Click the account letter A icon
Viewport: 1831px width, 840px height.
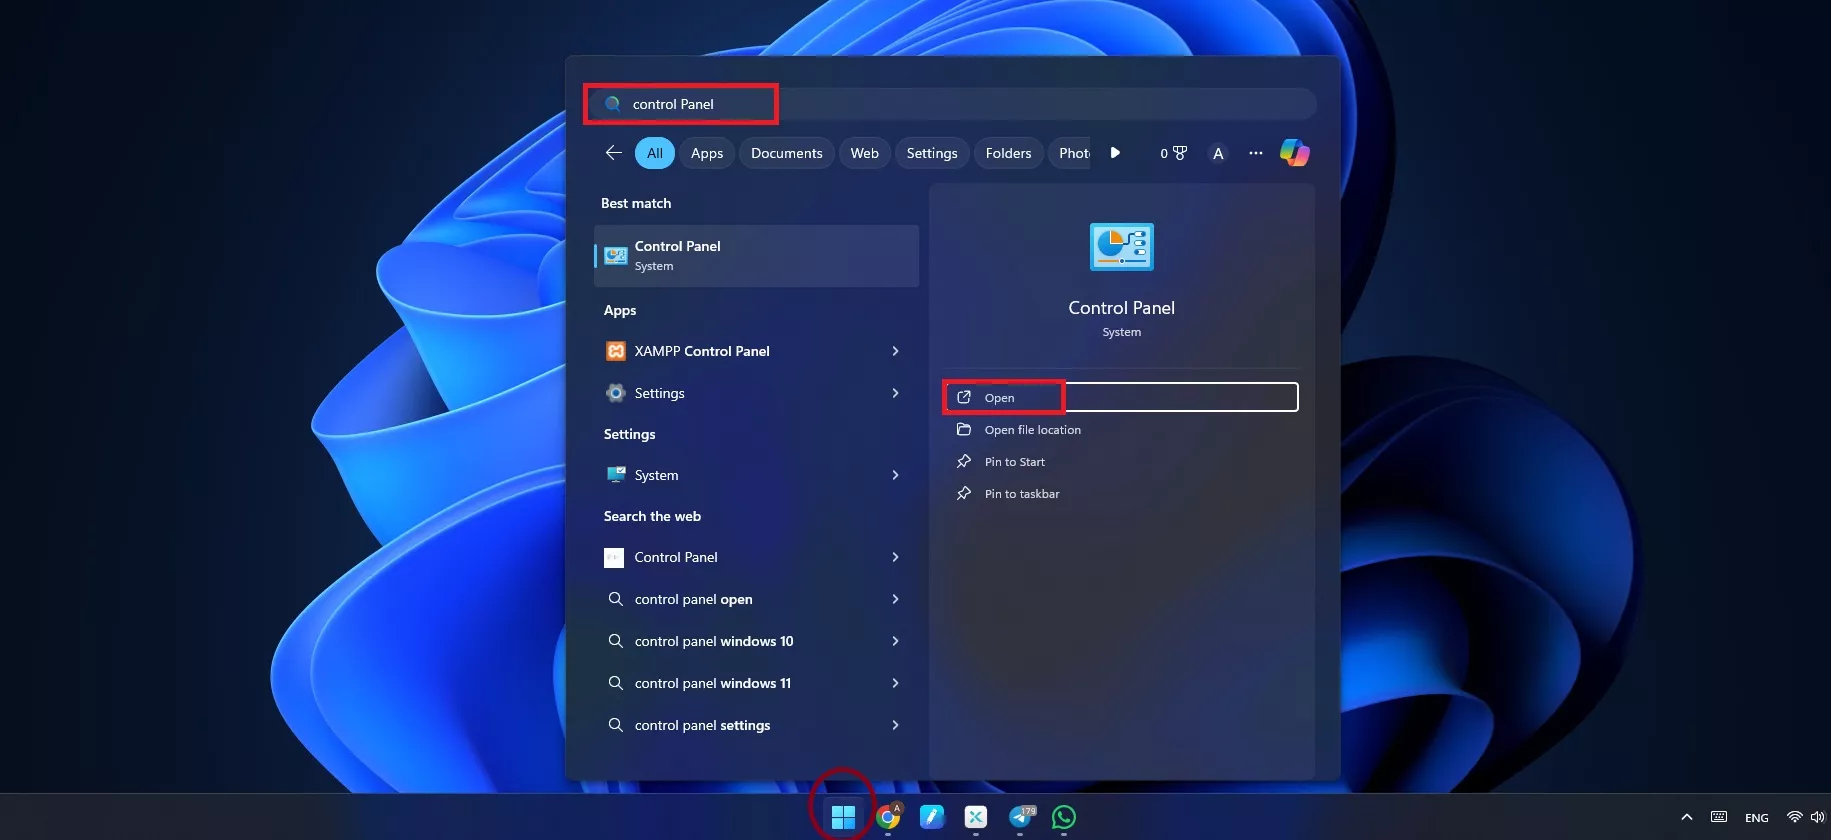click(x=1218, y=153)
